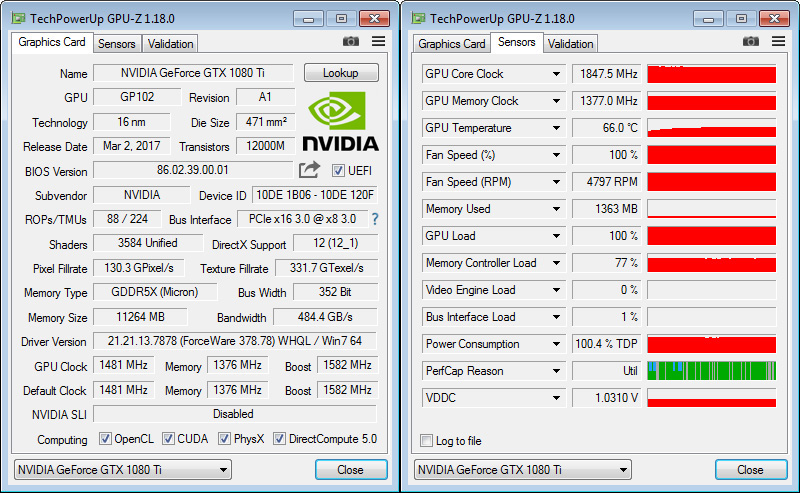Click the Bus Interface question mark icon
800x493 pixels.
point(375,219)
